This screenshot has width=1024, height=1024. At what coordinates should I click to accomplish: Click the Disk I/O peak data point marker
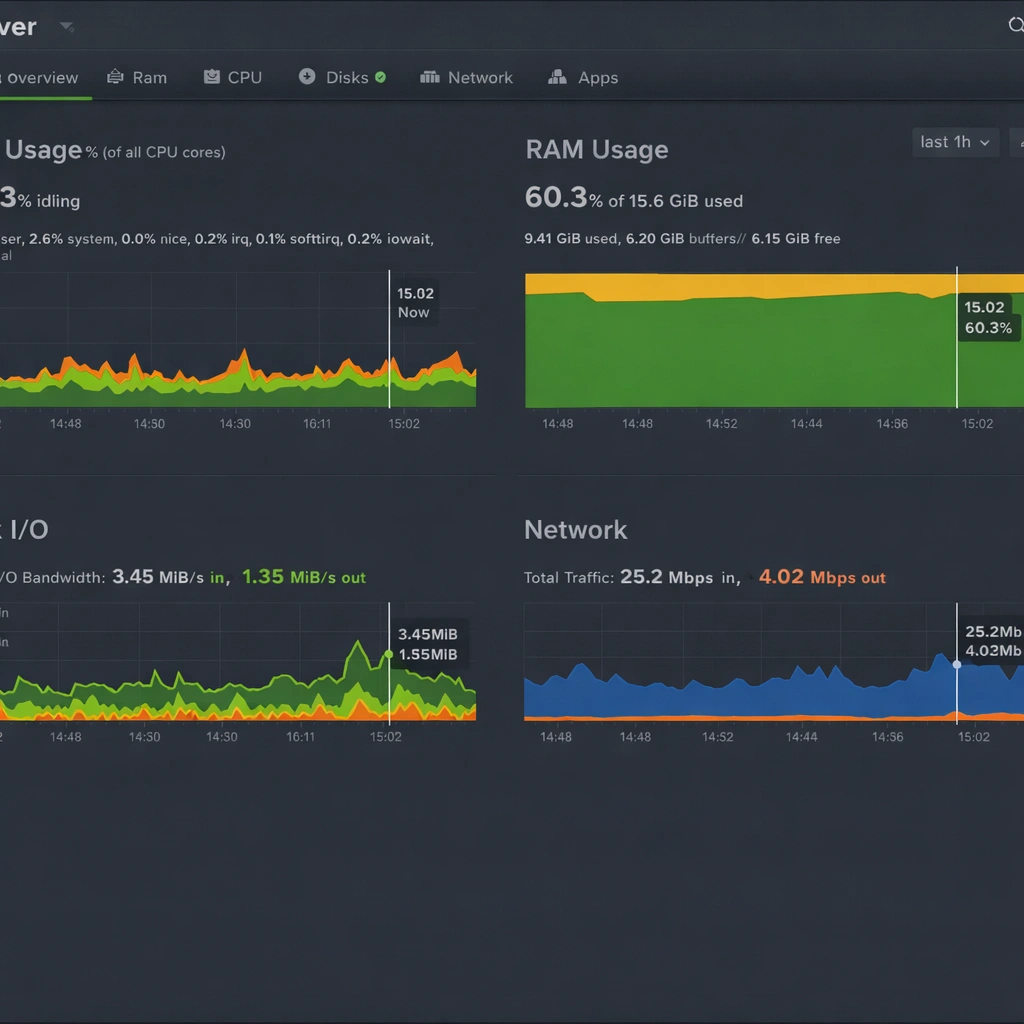click(389, 654)
